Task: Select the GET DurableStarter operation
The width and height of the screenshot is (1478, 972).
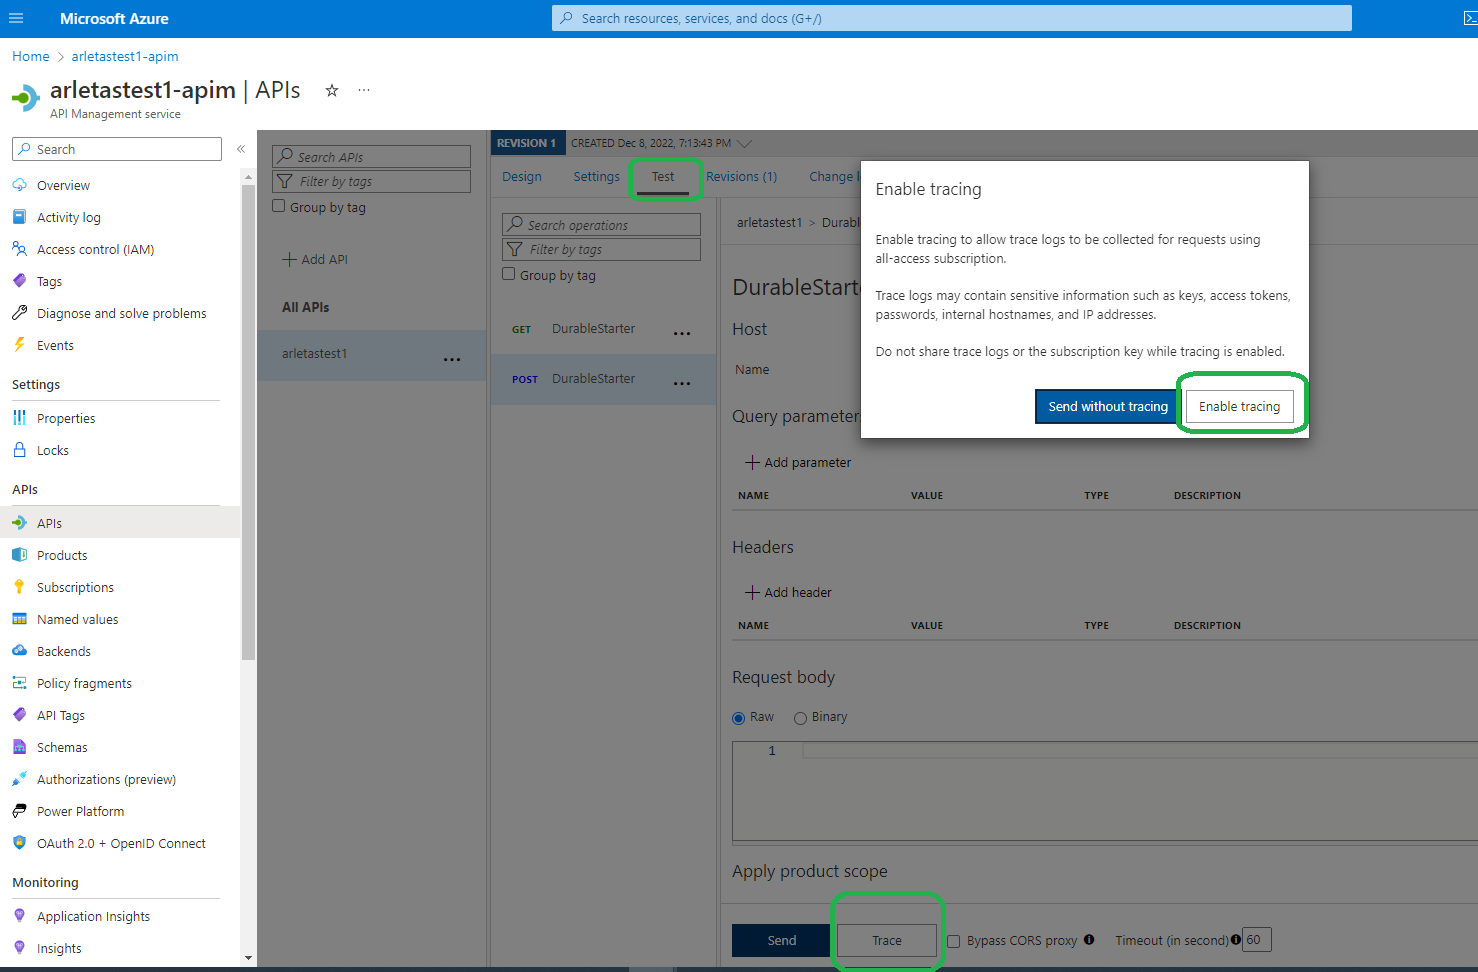Action: (604, 329)
